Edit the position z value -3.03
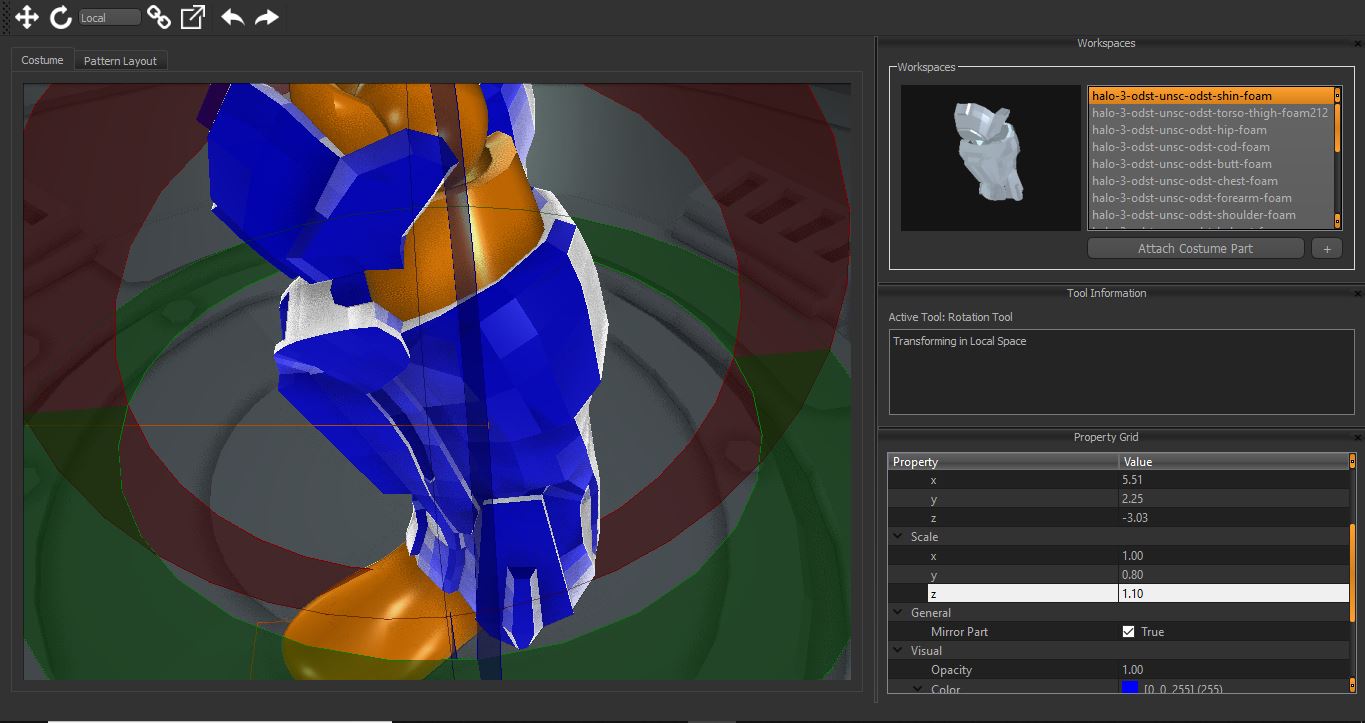Viewport: 1365px width, 723px height. 1233,518
